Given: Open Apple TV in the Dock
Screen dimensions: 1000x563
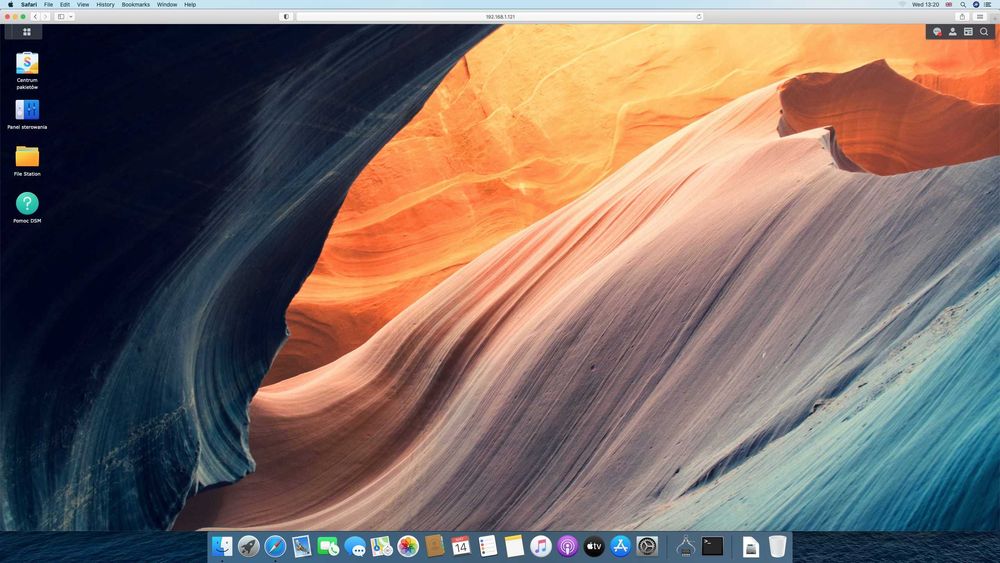Looking at the screenshot, I should point(594,546).
